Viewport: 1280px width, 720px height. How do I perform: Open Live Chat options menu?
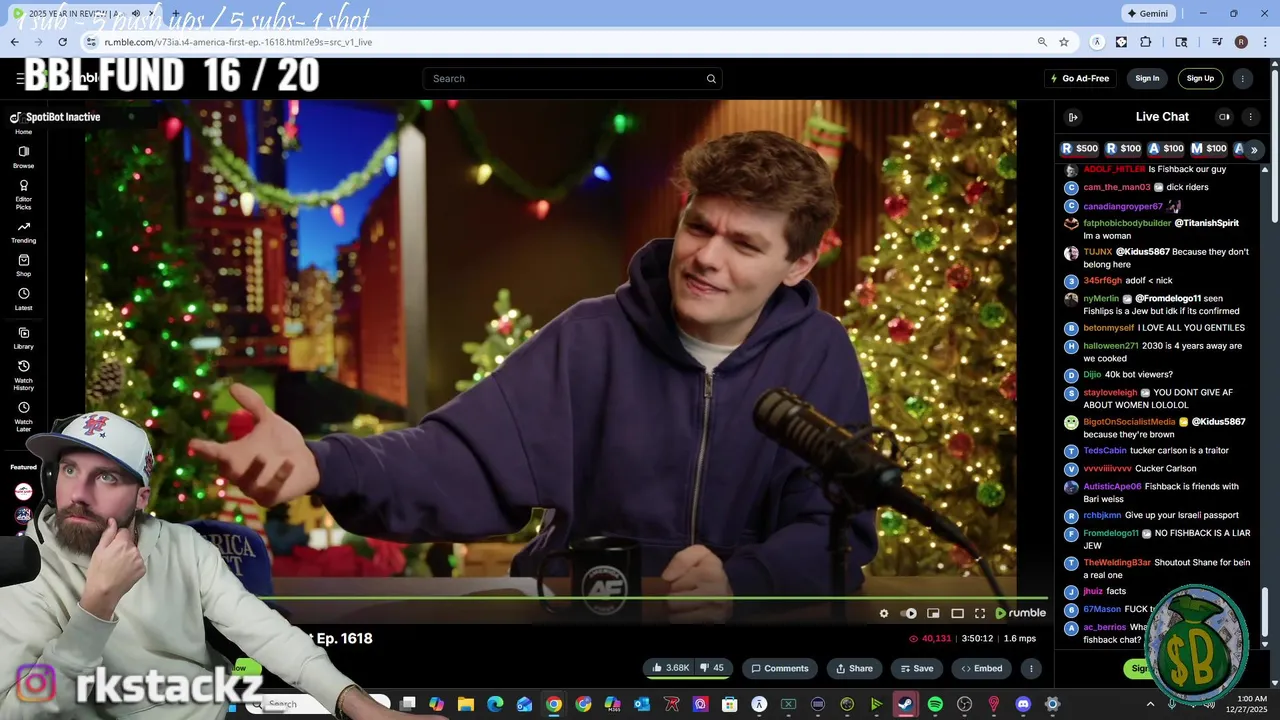click(1250, 117)
